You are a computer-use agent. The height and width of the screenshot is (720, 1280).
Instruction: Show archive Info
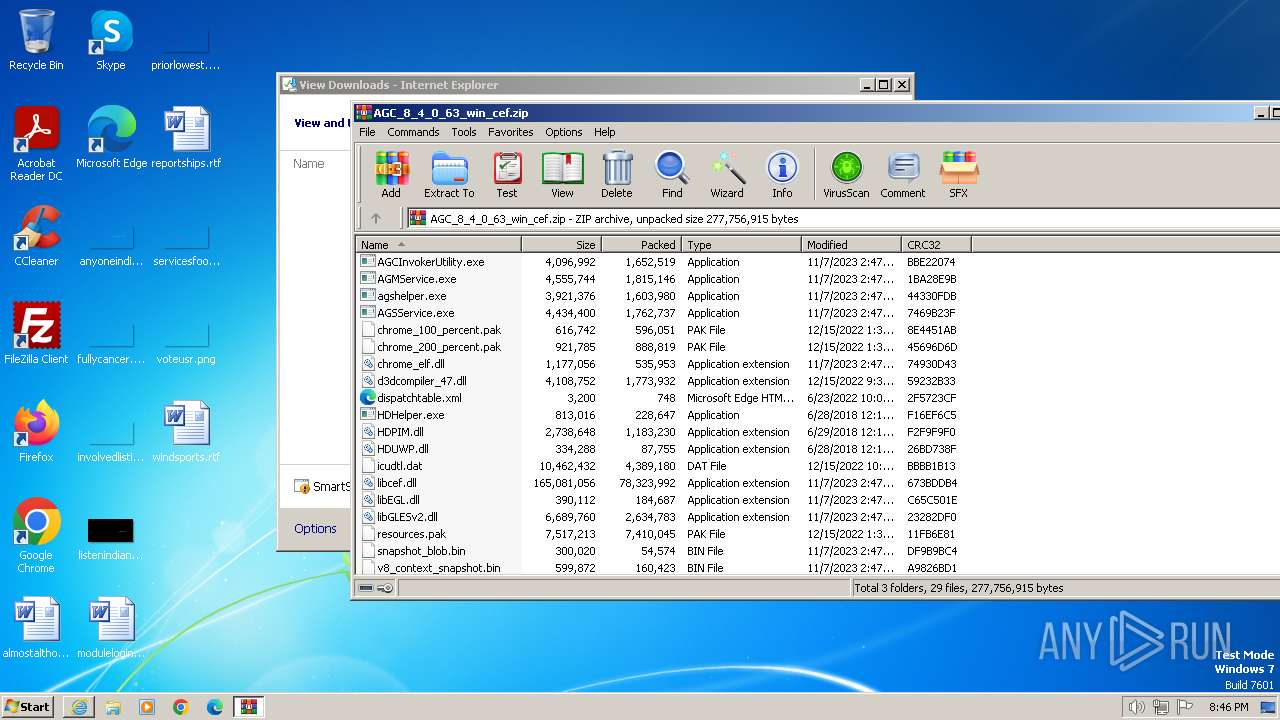tap(782, 175)
